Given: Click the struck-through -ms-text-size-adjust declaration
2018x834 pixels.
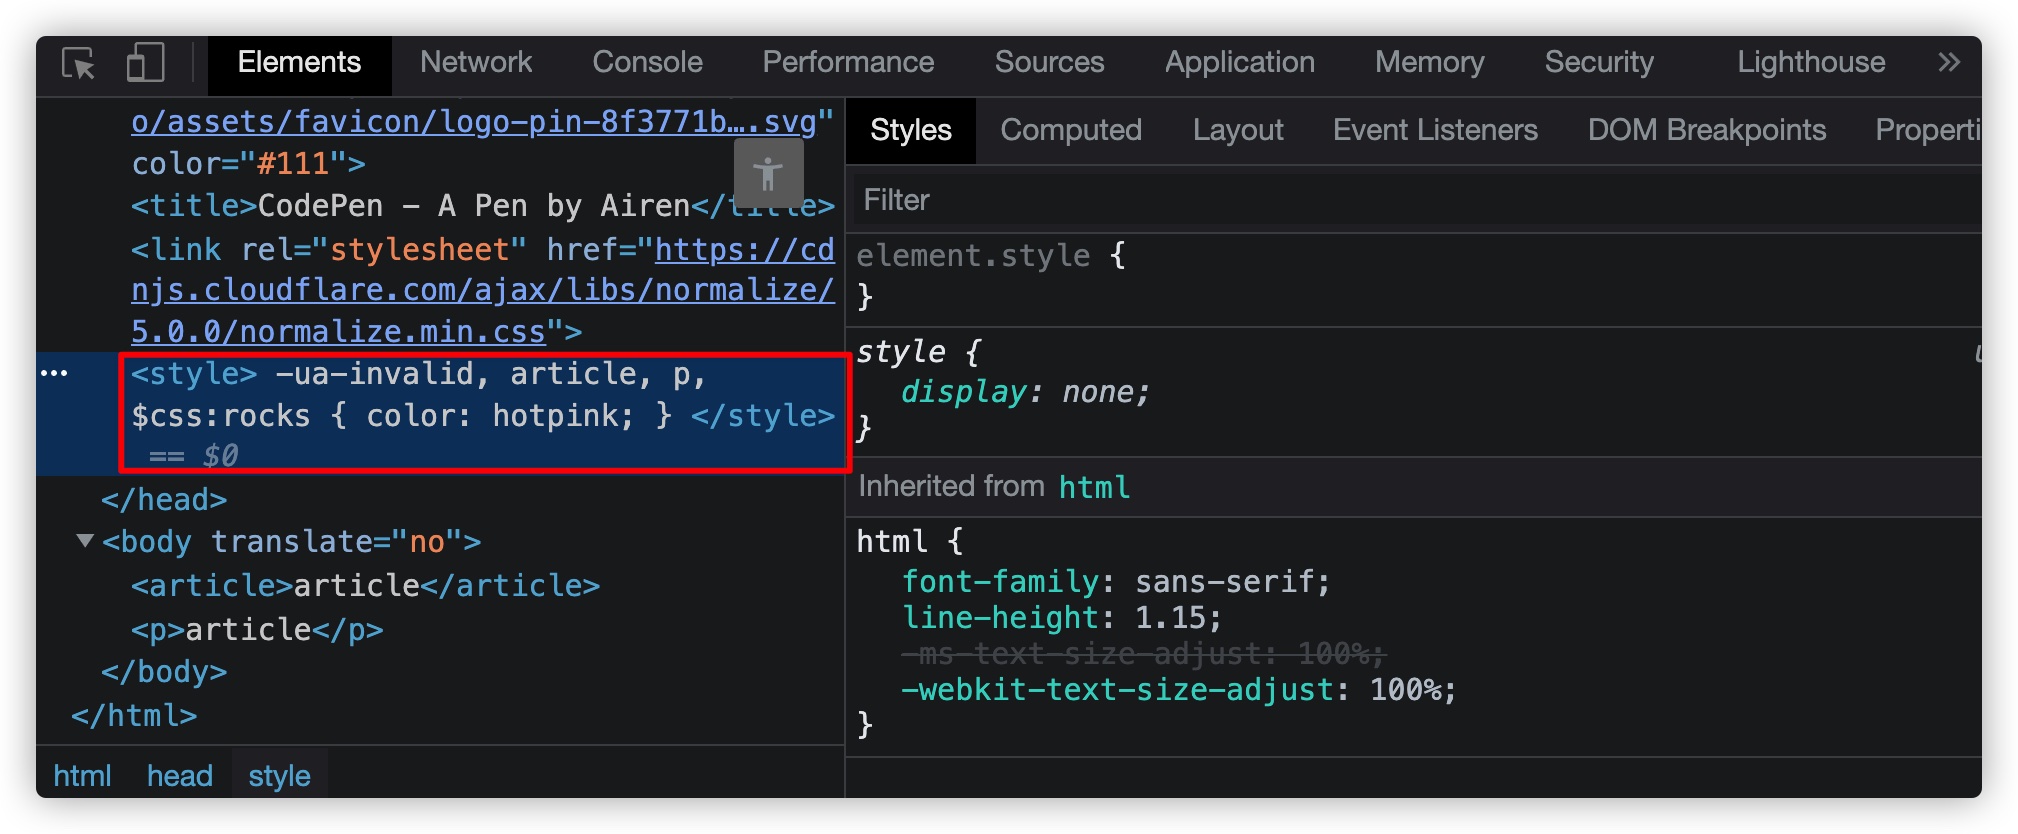Looking at the screenshot, I should [1143, 654].
